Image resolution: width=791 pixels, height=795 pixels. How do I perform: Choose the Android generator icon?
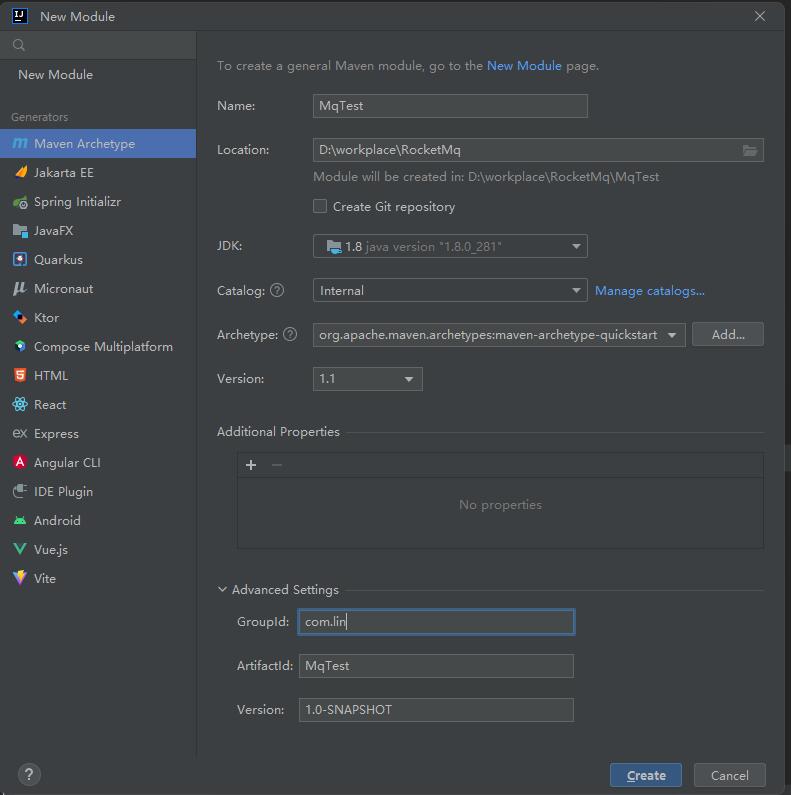[20, 521]
